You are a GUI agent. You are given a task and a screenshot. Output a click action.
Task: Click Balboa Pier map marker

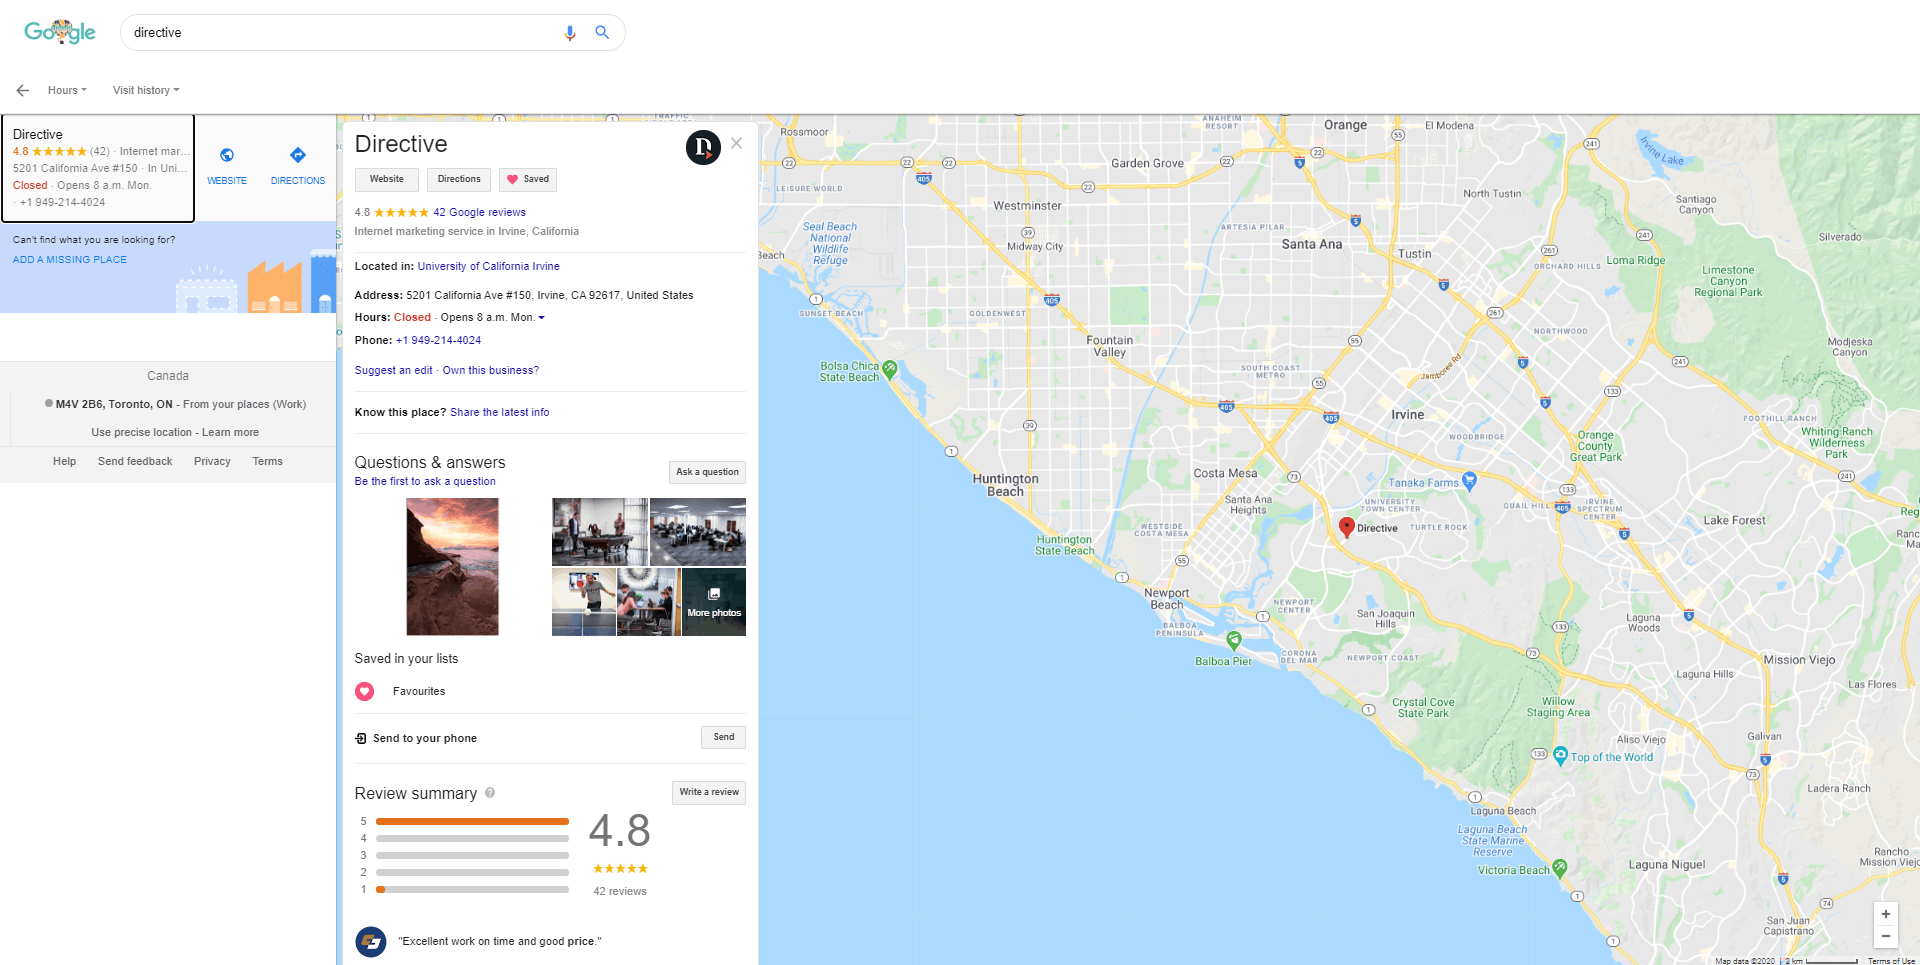tap(1234, 640)
